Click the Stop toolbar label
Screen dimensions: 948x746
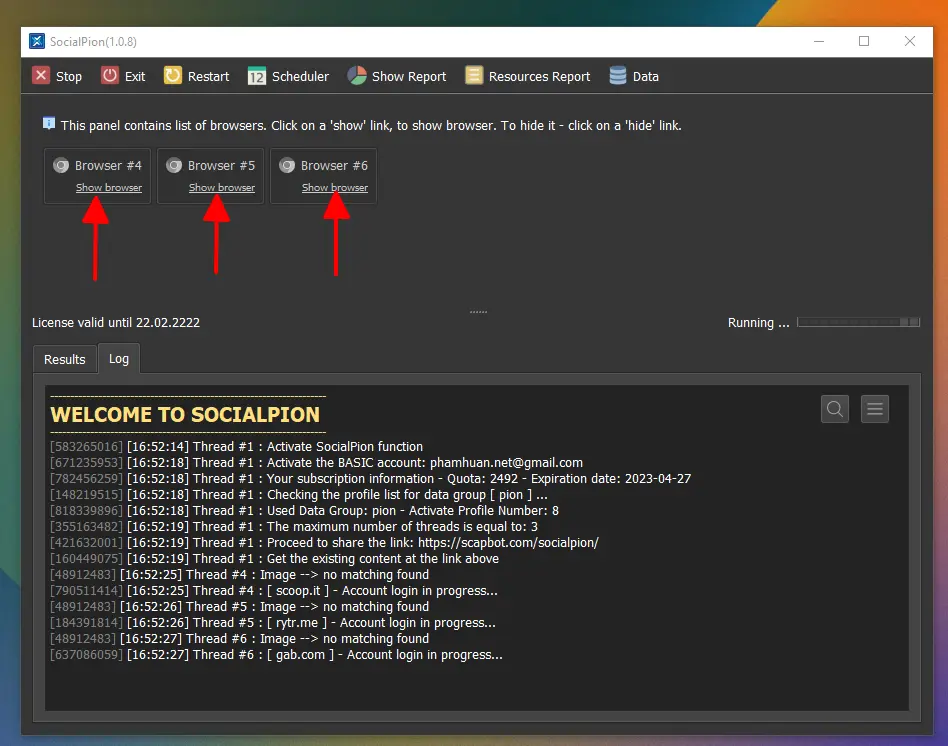(x=69, y=77)
